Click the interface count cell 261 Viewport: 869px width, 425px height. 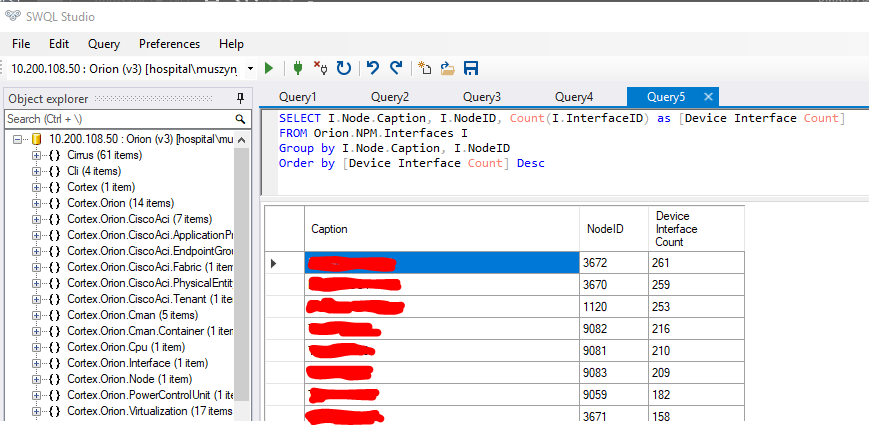click(x=696, y=263)
